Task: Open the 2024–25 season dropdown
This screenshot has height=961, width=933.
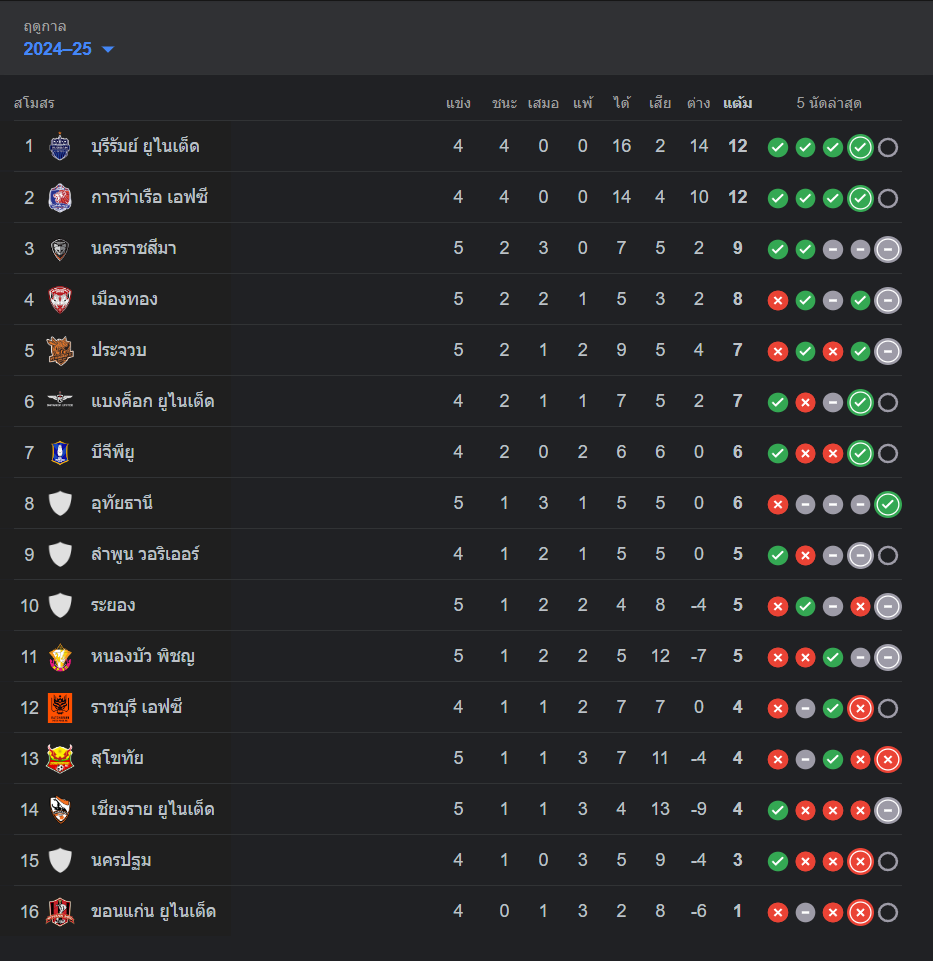Action: pyautogui.click(x=69, y=49)
